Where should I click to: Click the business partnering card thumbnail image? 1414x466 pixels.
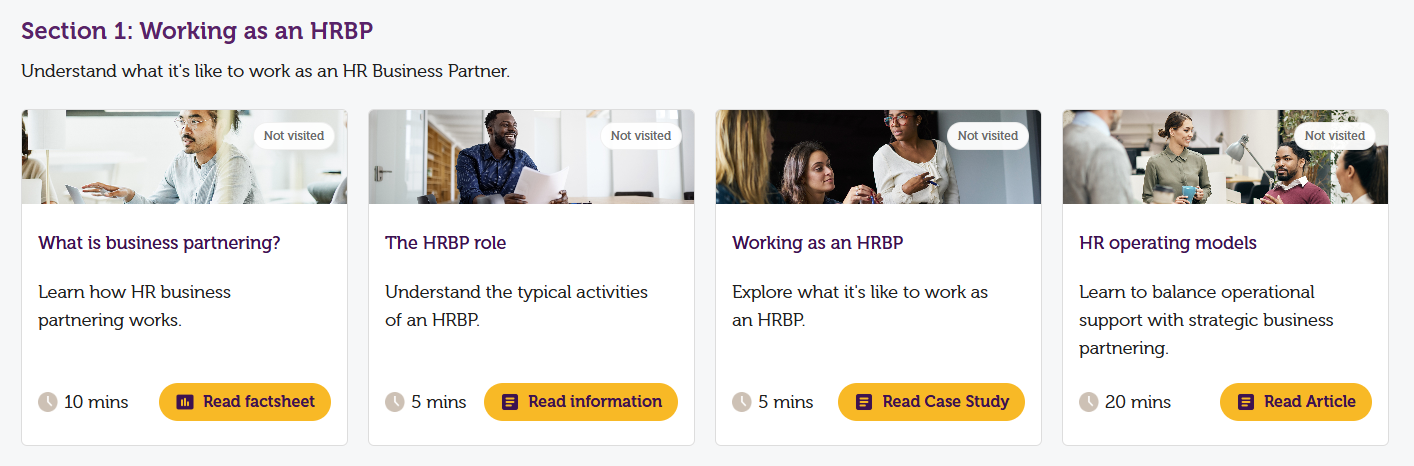click(184, 157)
